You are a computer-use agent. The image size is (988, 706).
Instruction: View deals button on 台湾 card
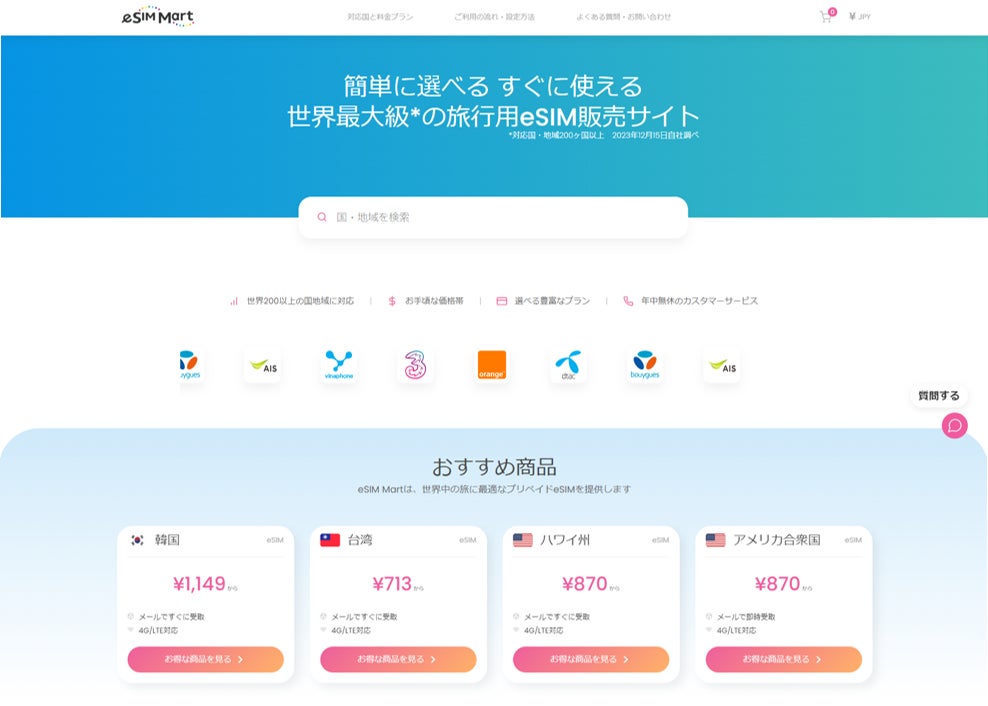pyautogui.click(x=398, y=659)
